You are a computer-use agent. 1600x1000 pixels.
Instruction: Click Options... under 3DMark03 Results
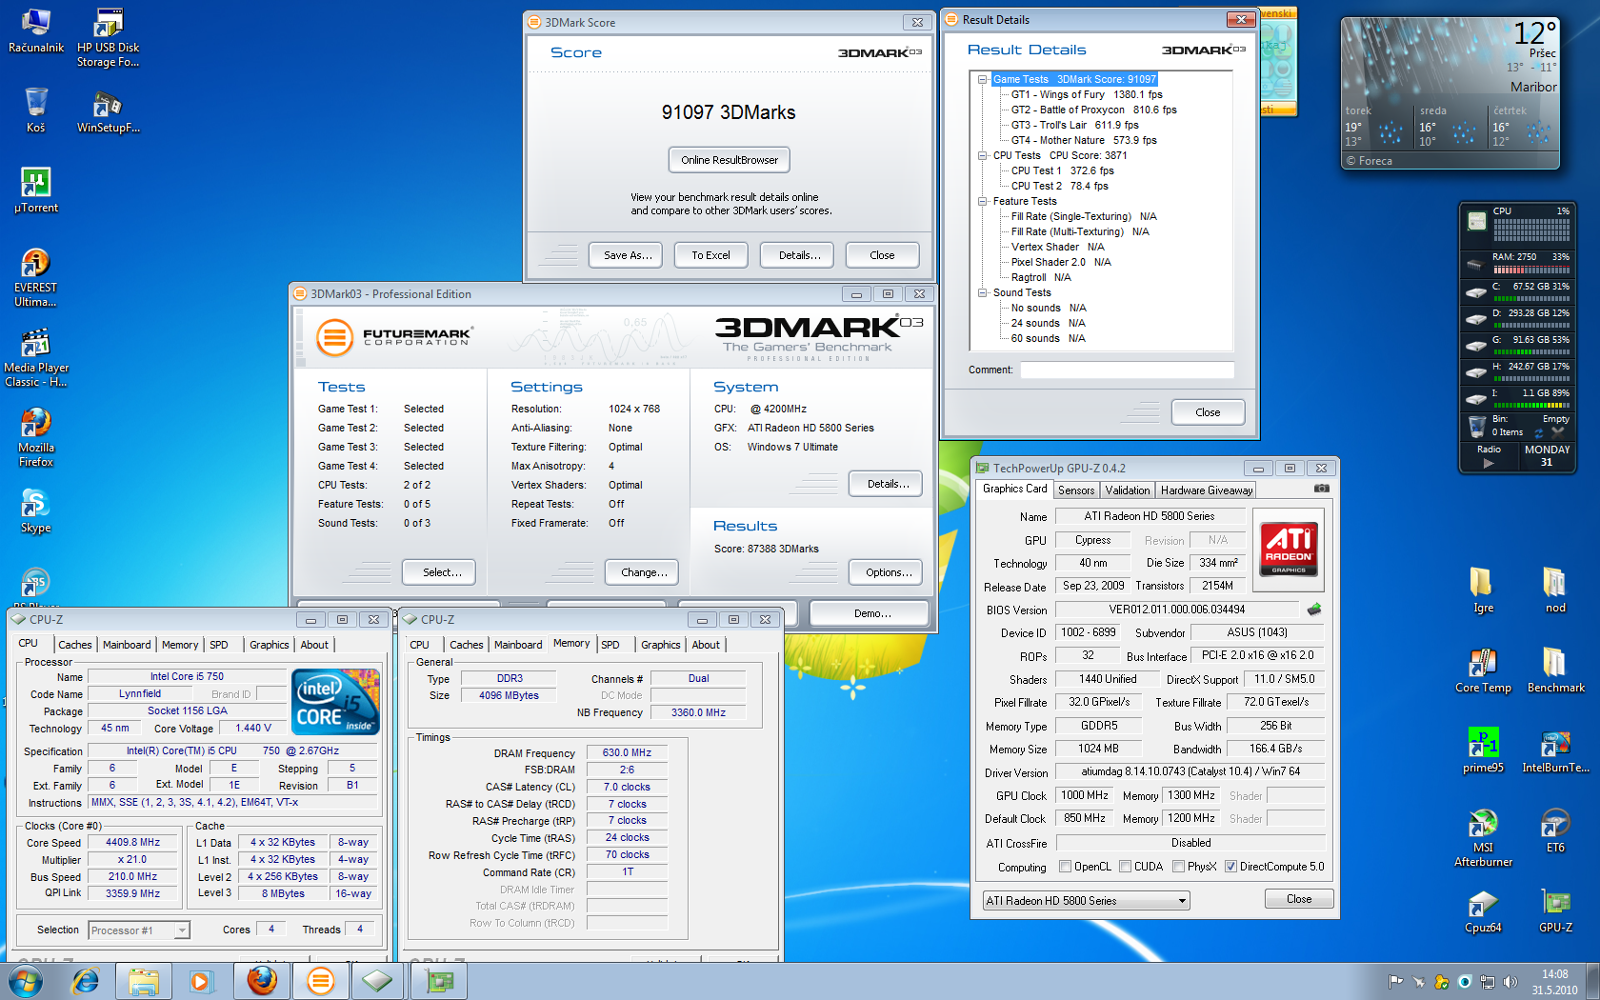(886, 572)
